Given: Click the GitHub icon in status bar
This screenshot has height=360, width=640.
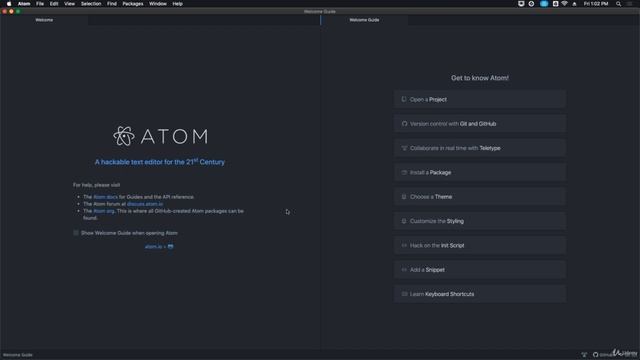Looking at the screenshot, I should coord(596,355).
